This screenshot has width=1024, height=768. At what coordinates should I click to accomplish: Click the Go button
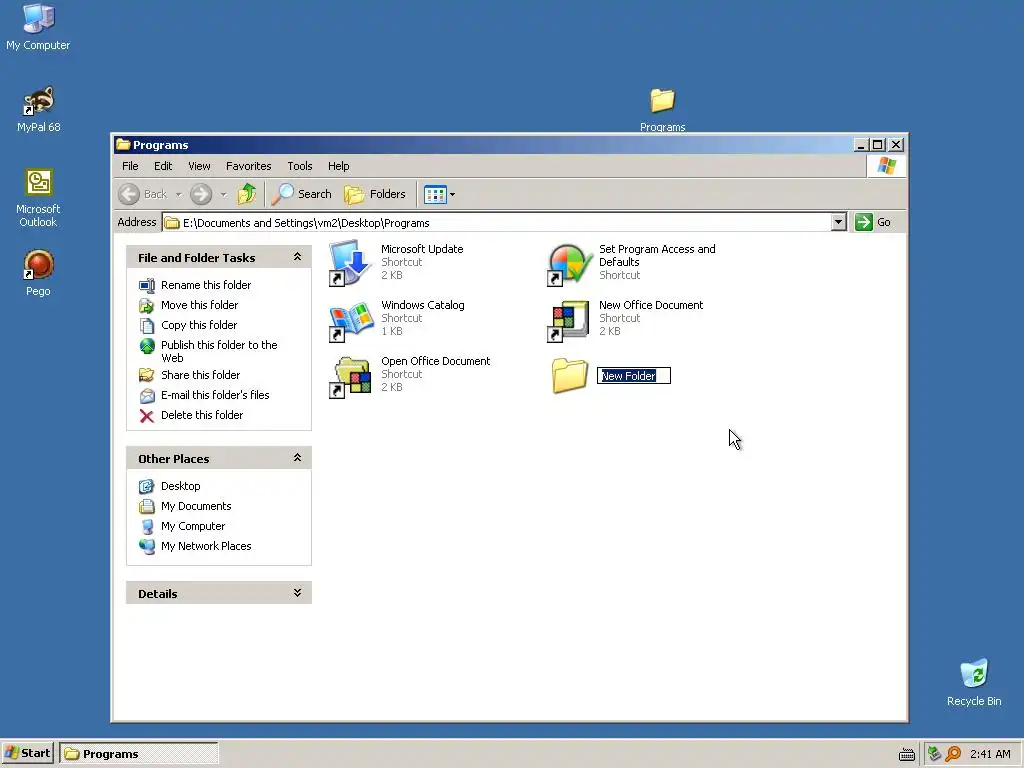[873, 222]
